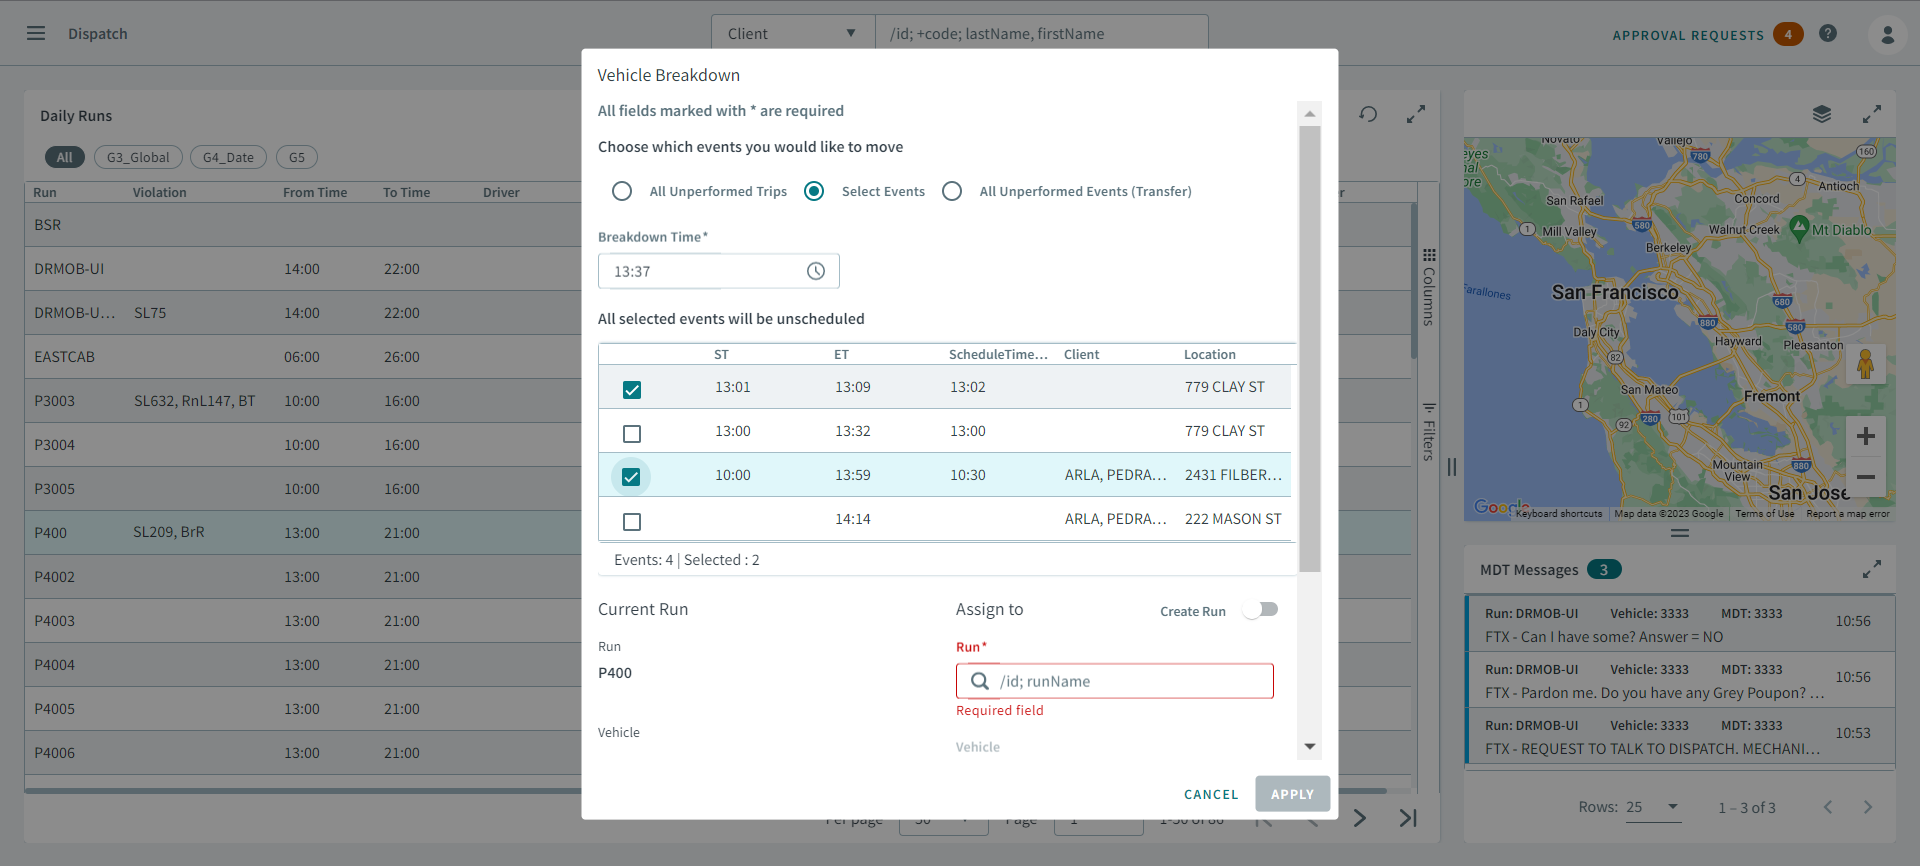Sort by the ST column header
Viewport: 1920px width, 866px height.
click(x=721, y=354)
